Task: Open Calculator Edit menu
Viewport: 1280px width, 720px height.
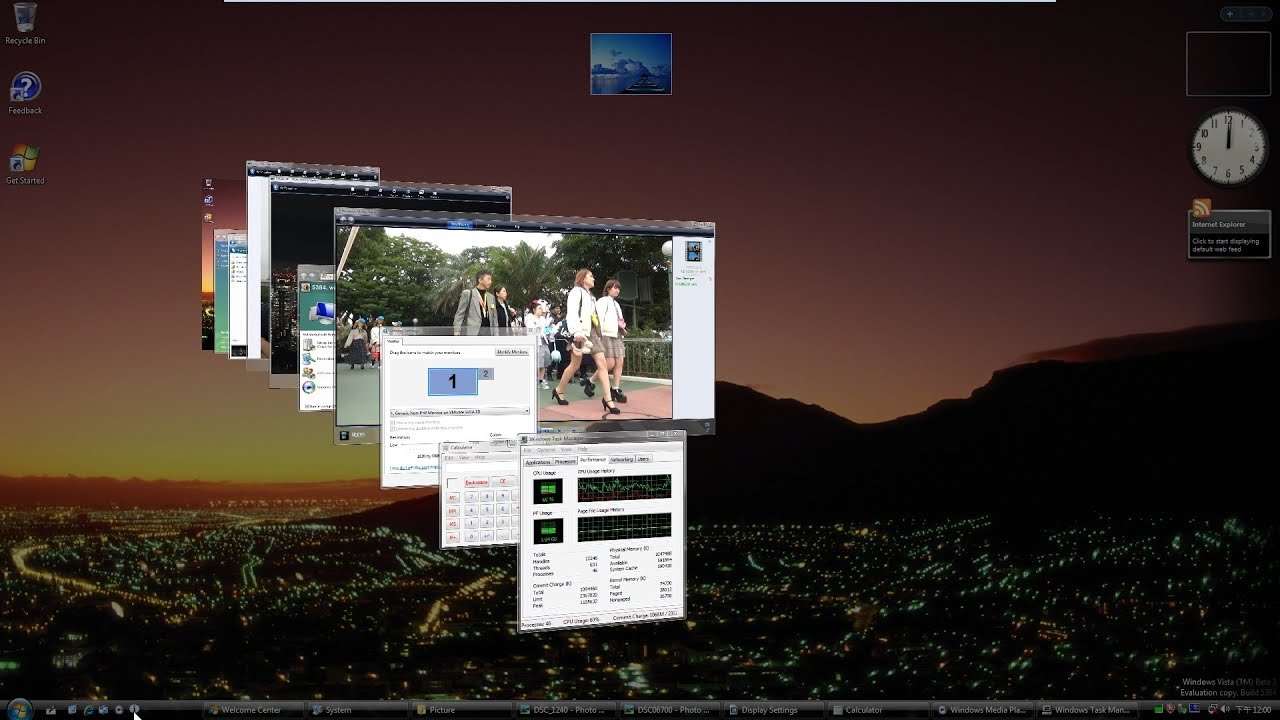Action: 449,458
